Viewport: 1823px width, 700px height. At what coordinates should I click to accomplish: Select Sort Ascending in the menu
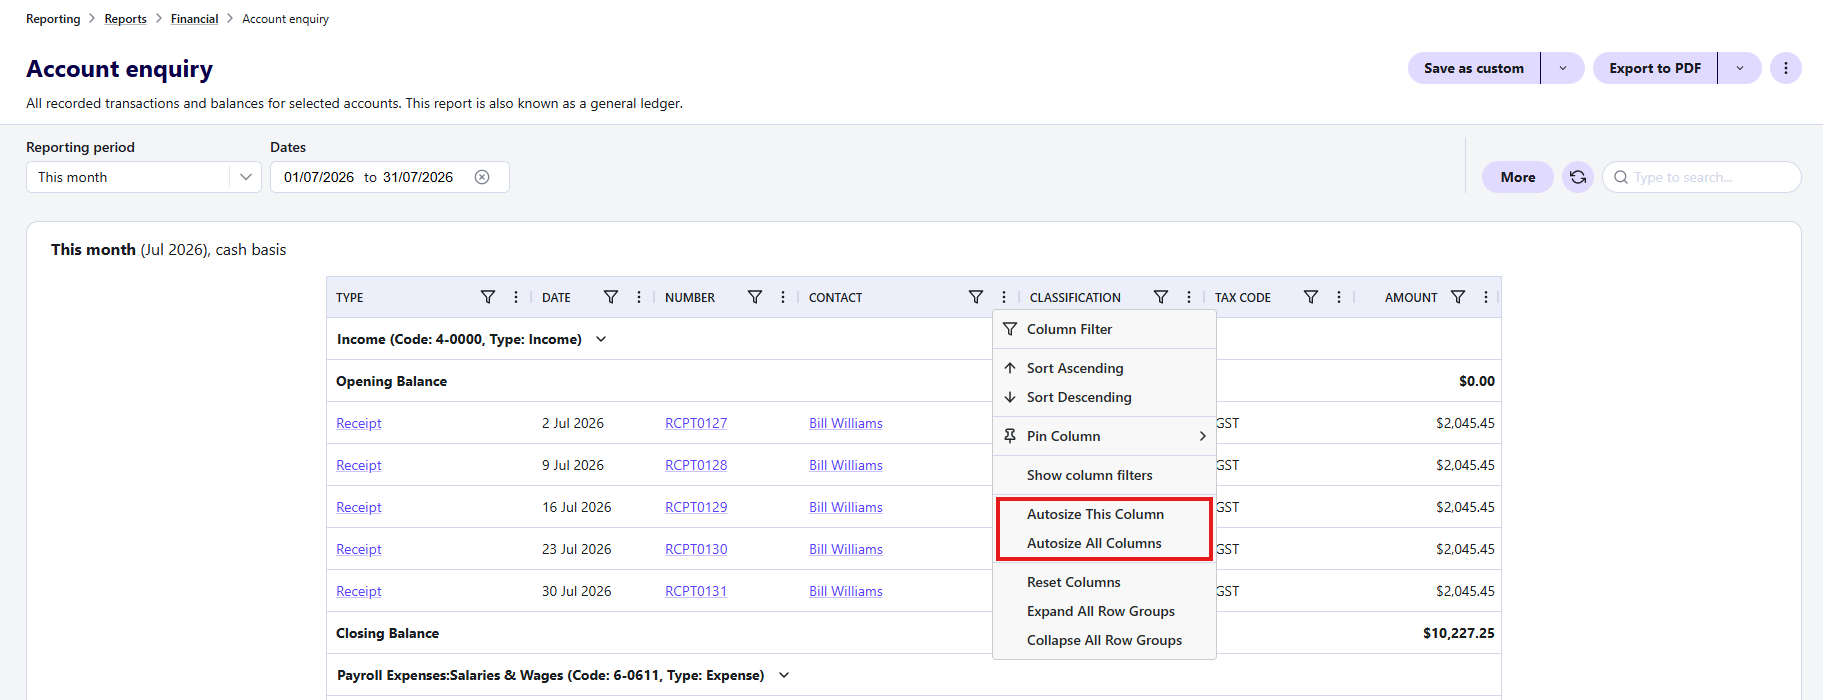[x=1104, y=368]
